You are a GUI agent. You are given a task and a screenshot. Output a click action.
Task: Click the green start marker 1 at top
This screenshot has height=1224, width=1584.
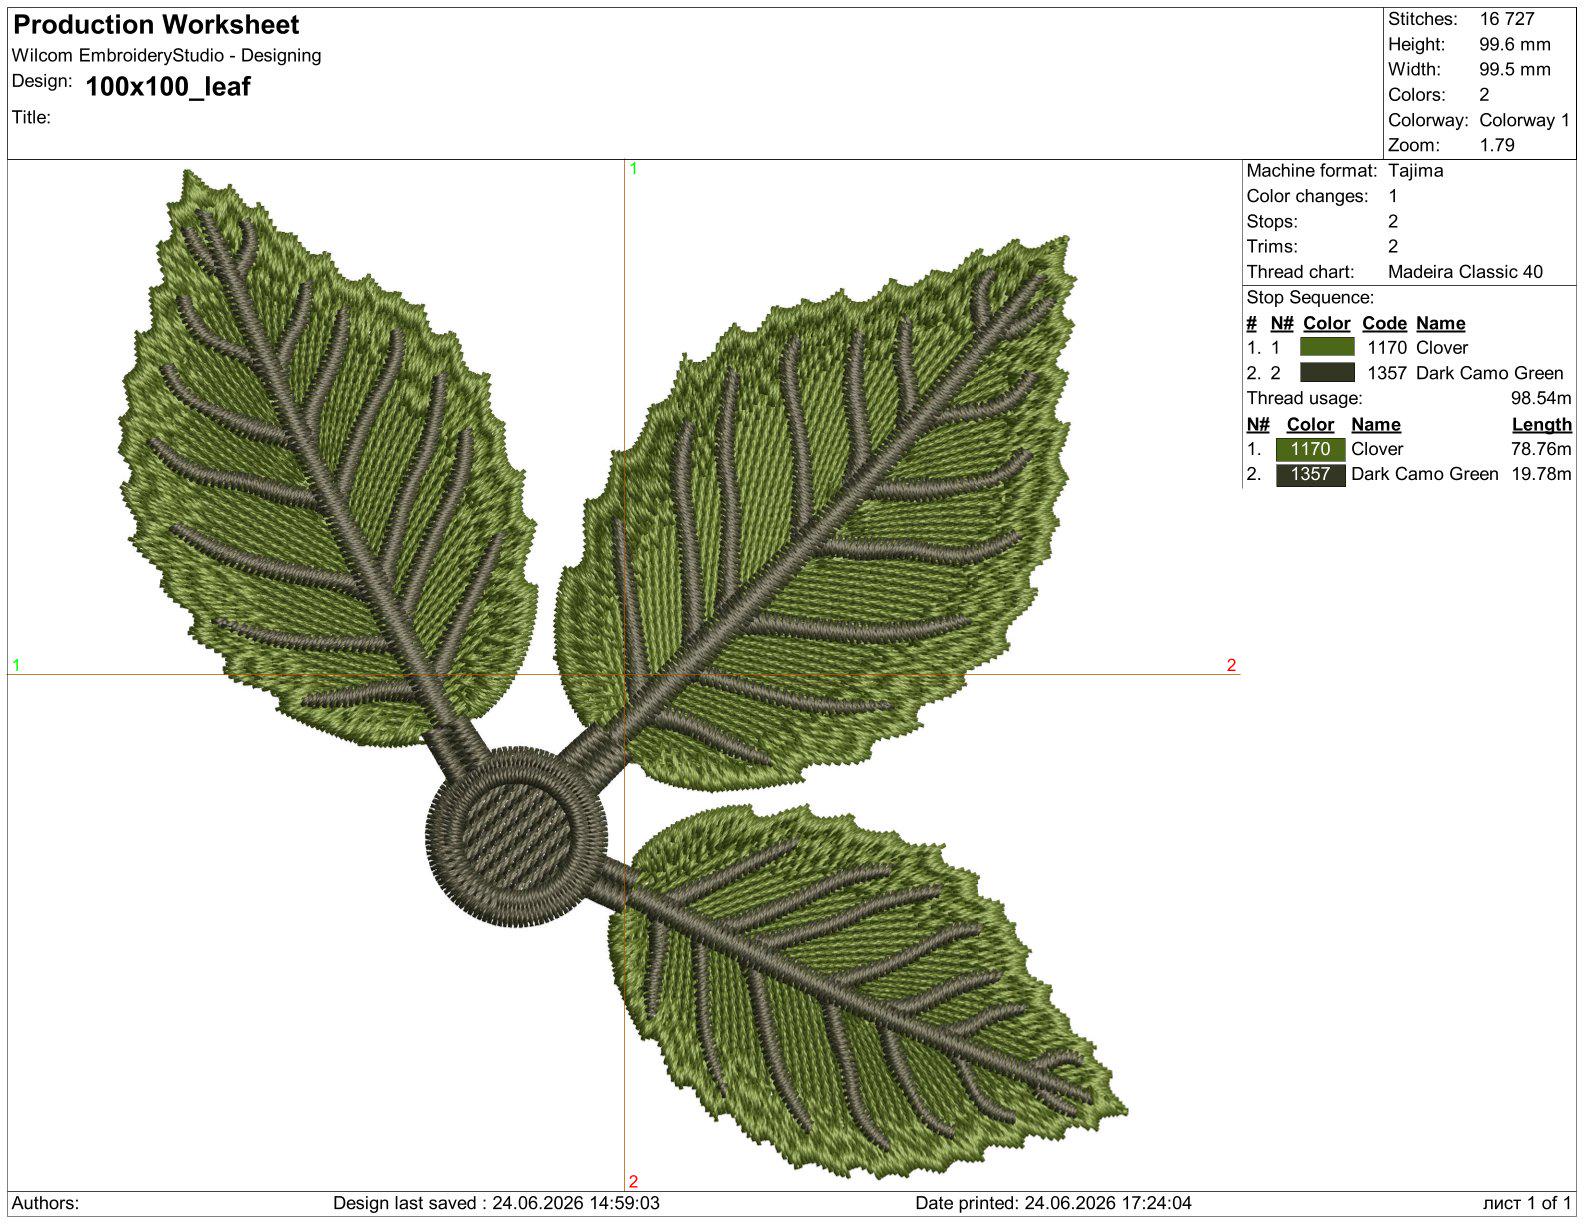click(x=633, y=169)
